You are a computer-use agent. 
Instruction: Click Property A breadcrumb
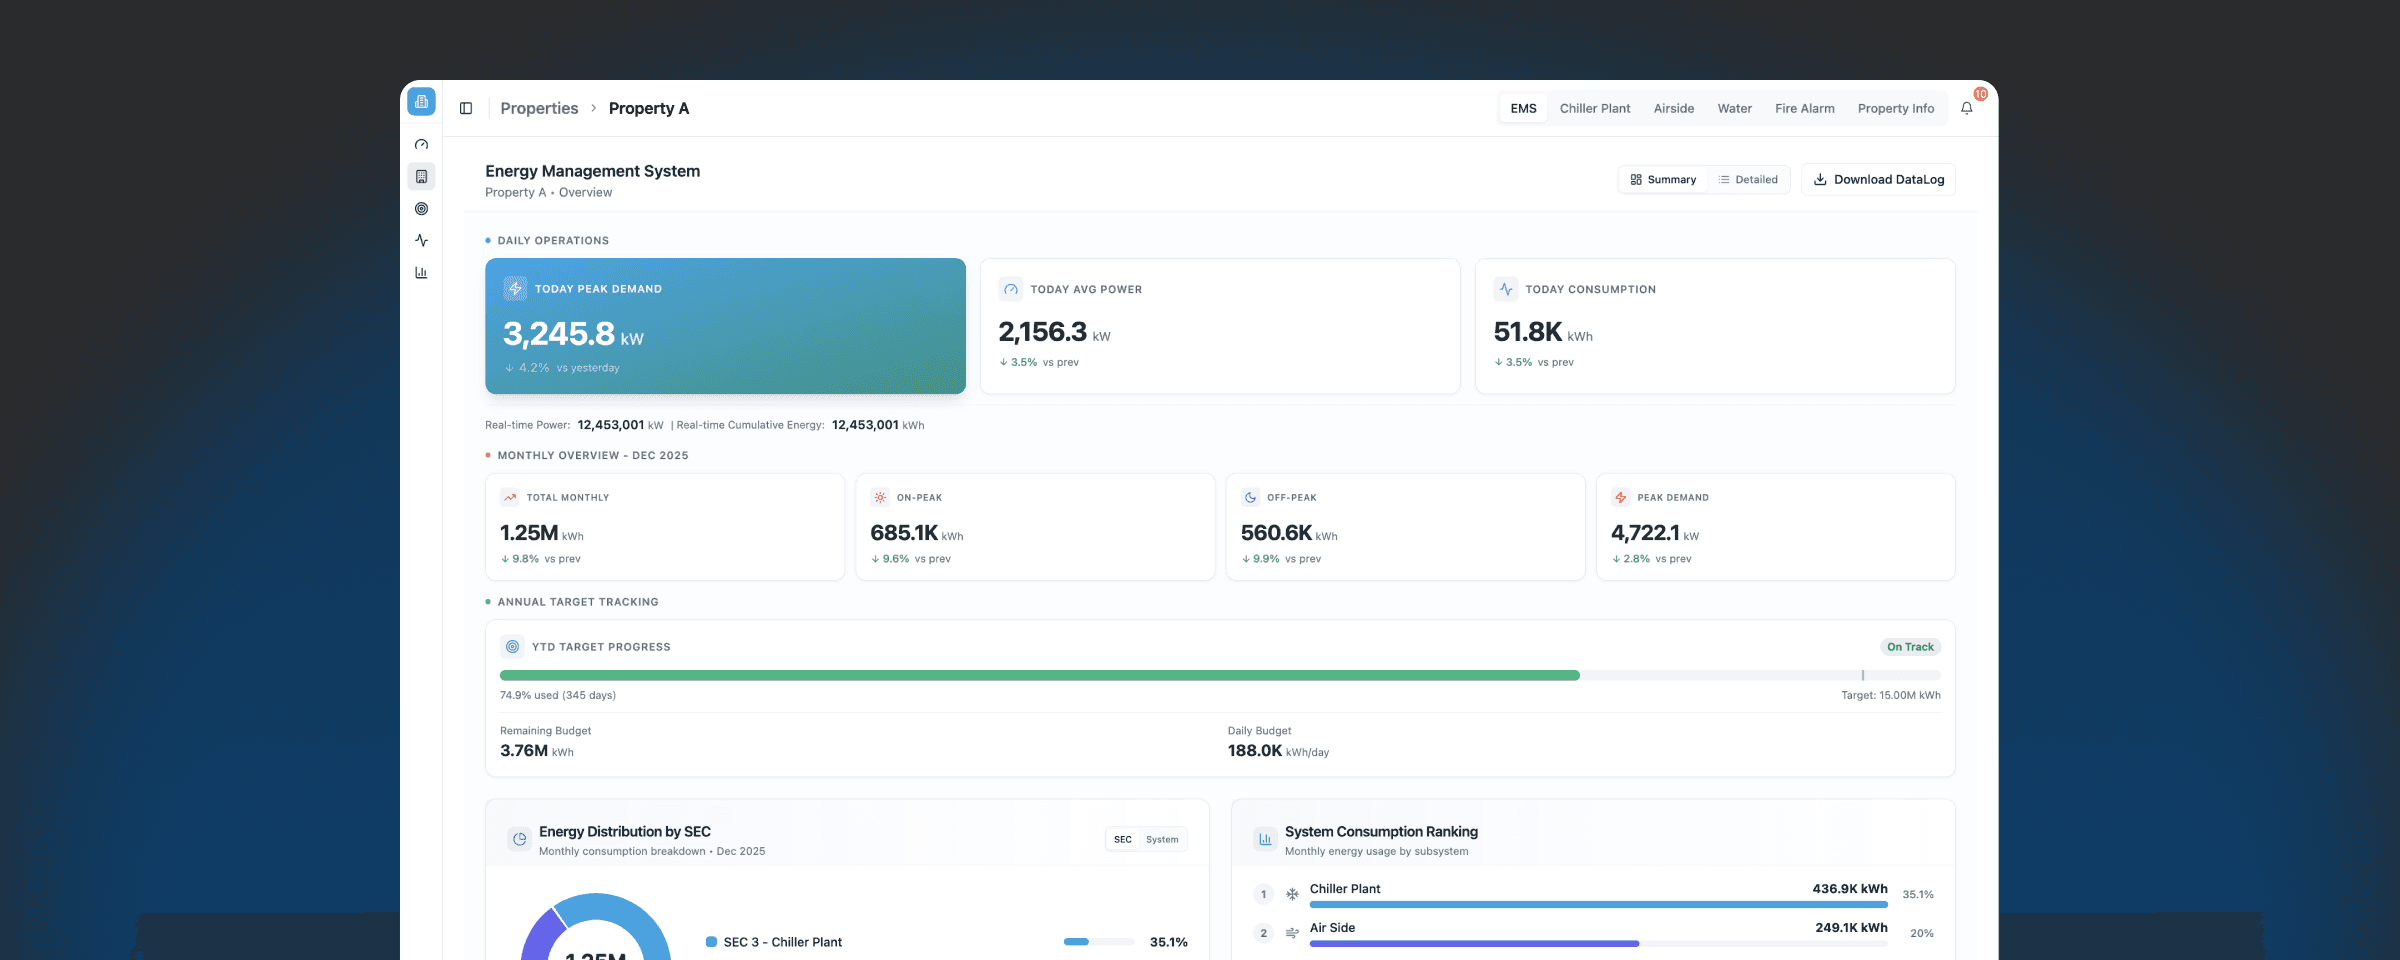click(x=649, y=108)
